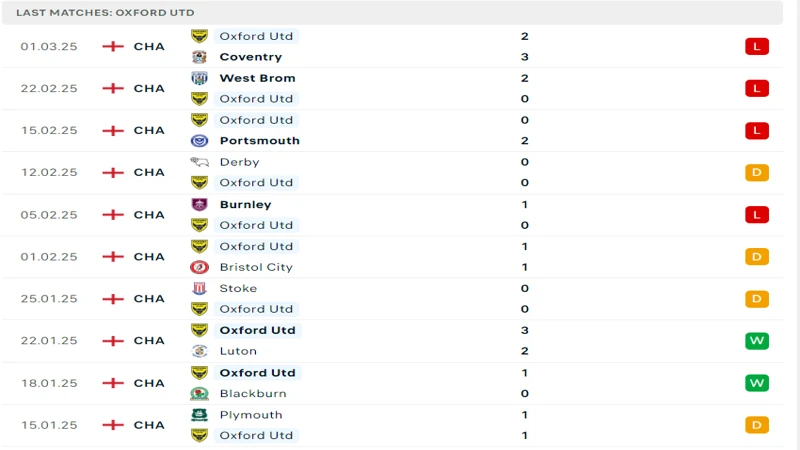Open the Portsmouth team link
The height and width of the screenshot is (450, 800).
click(260, 141)
